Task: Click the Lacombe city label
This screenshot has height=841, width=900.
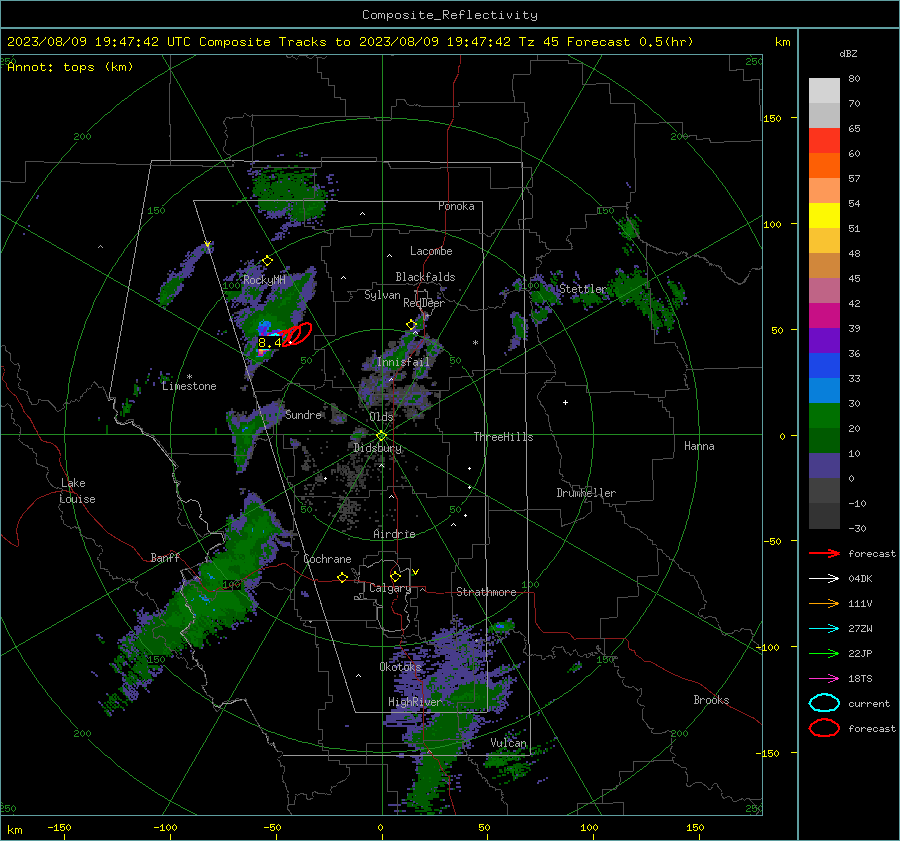Action: (431, 251)
